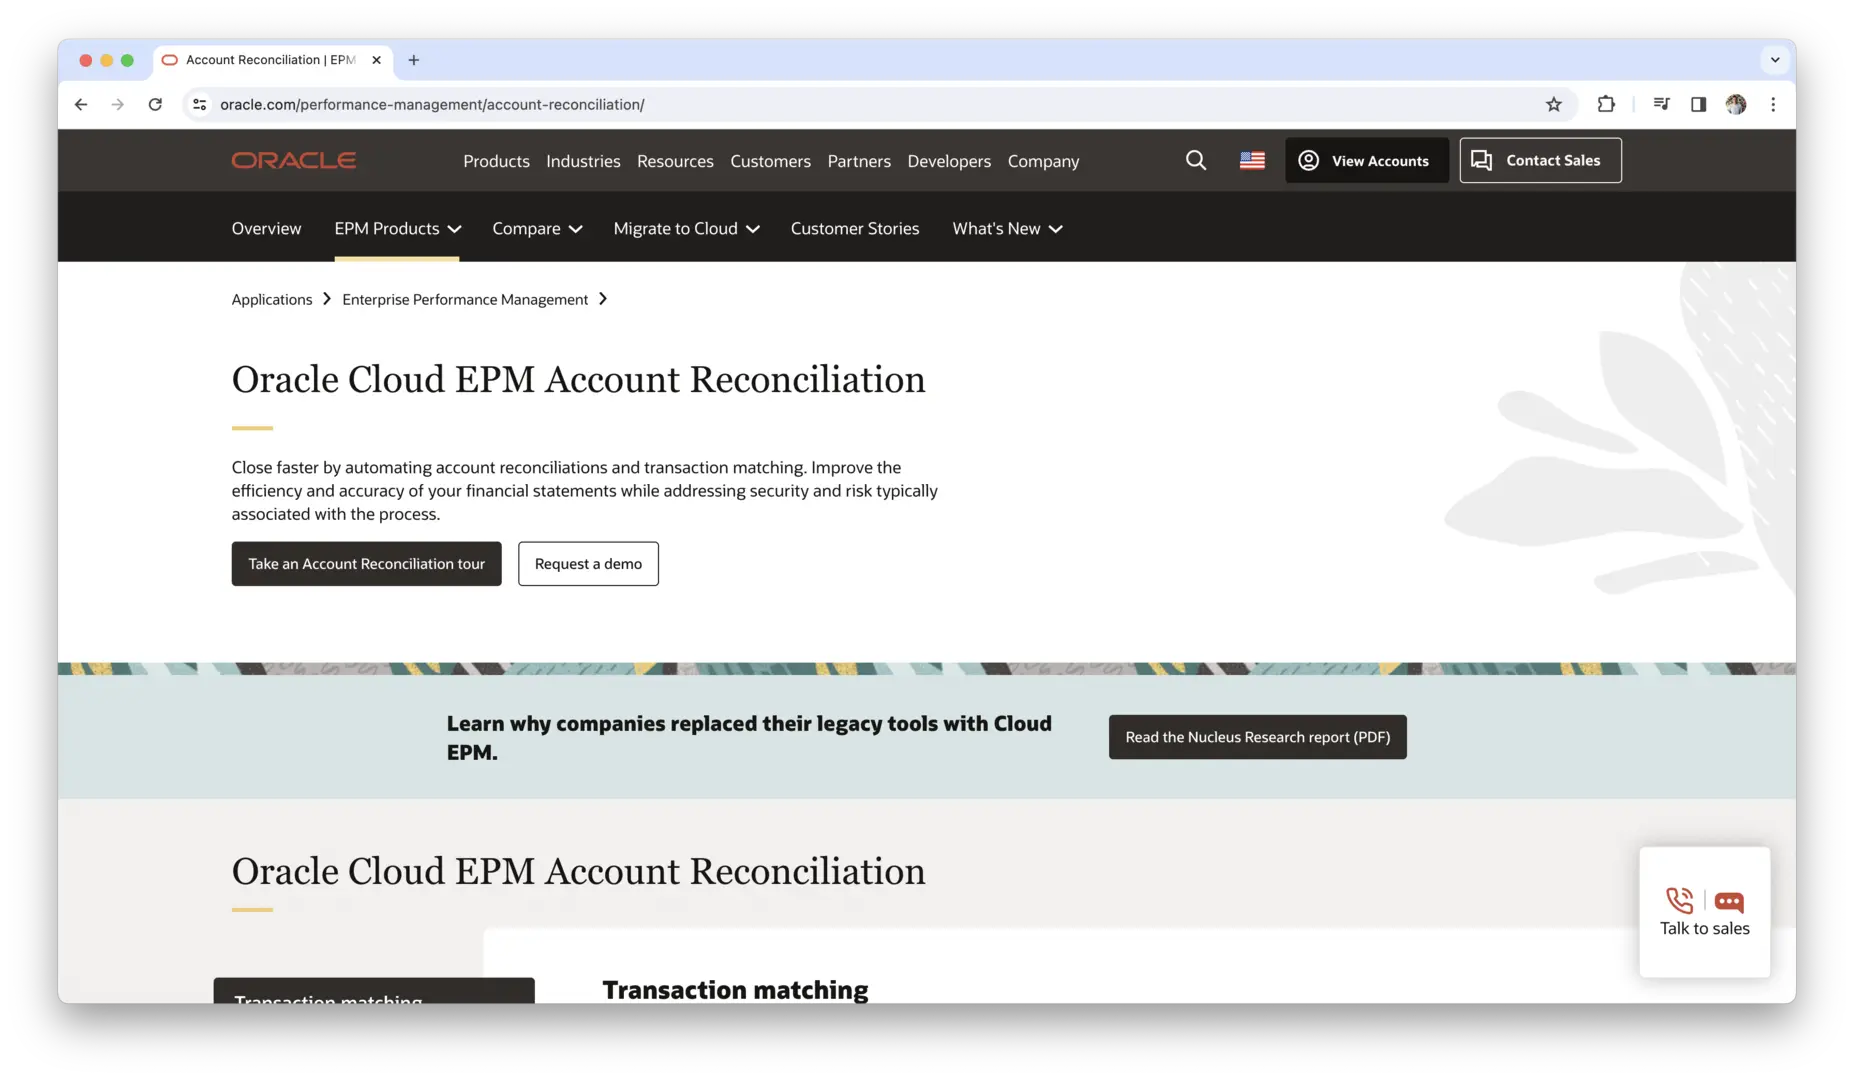Click Take an Account Reconciliation tour
The width and height of the screenshot is (1854, 1080).
366,564
